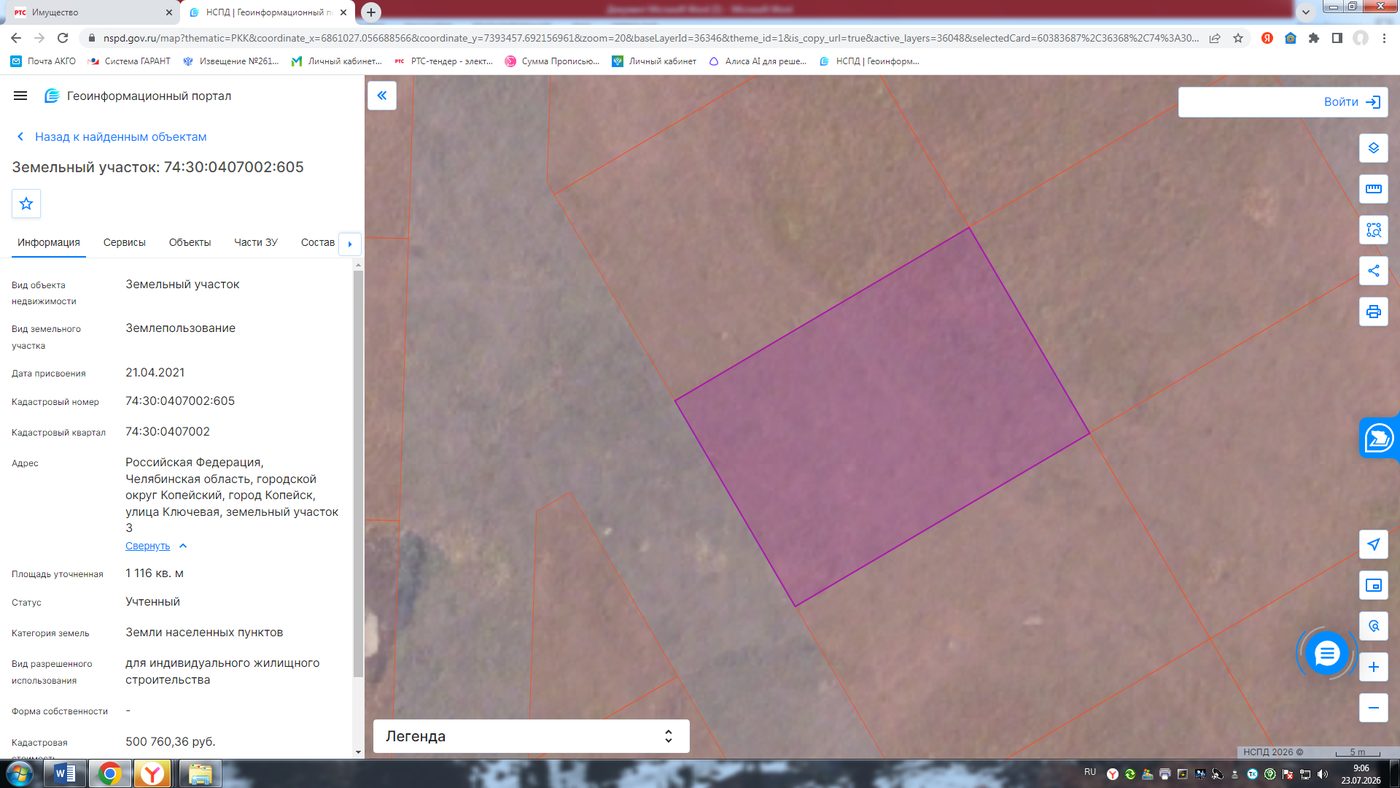
Task: Collapse the side panel with the double chevron
Action: [x=382, y=96]
